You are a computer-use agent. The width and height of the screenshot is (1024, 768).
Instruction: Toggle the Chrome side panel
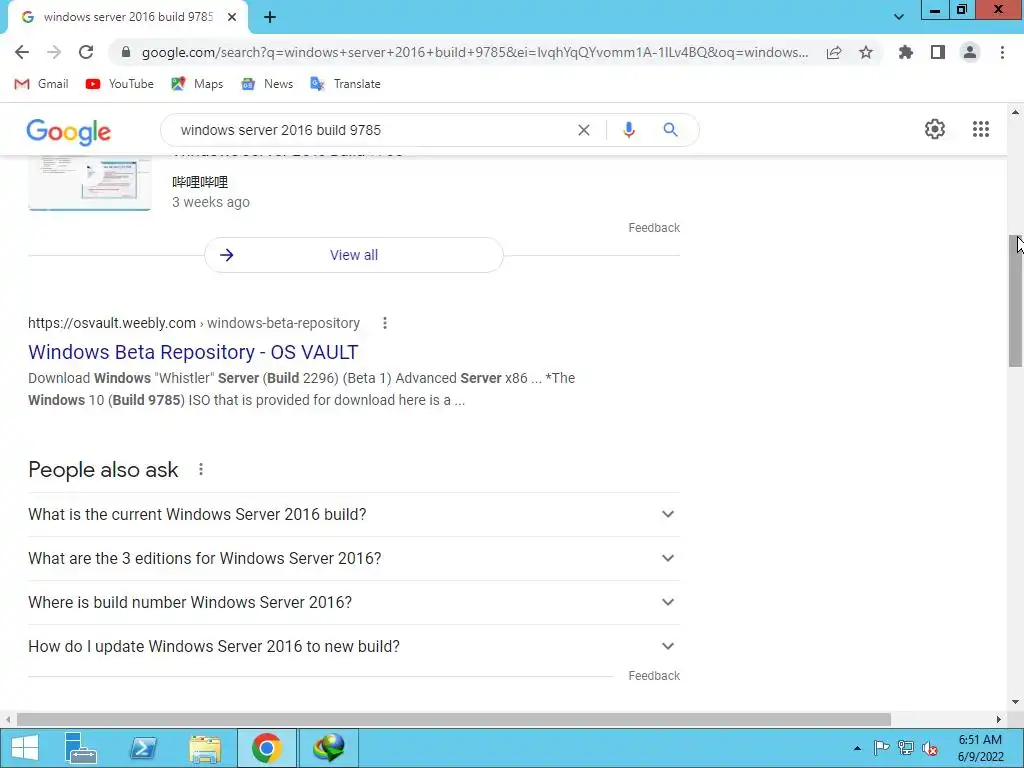pos(938,52)
